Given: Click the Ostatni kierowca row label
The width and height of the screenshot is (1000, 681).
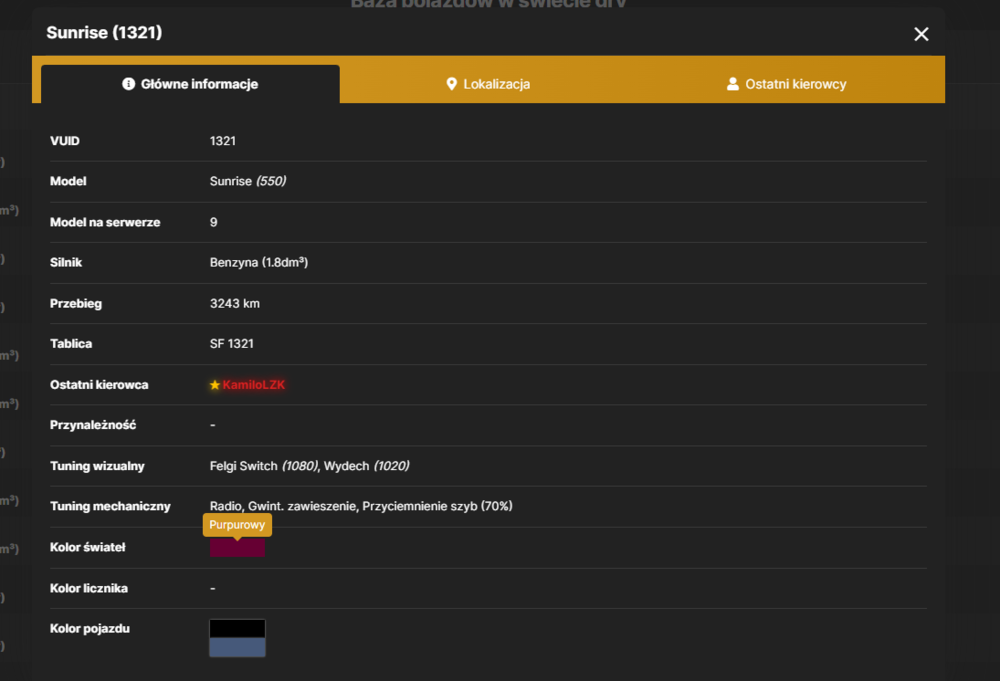Looking at the screenshot, I should 99,384.
